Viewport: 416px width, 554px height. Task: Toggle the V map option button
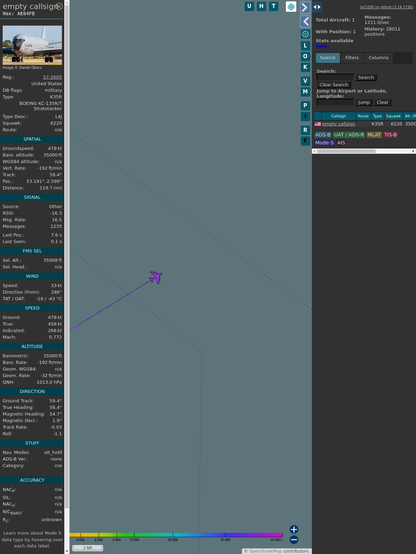point(305,81)
